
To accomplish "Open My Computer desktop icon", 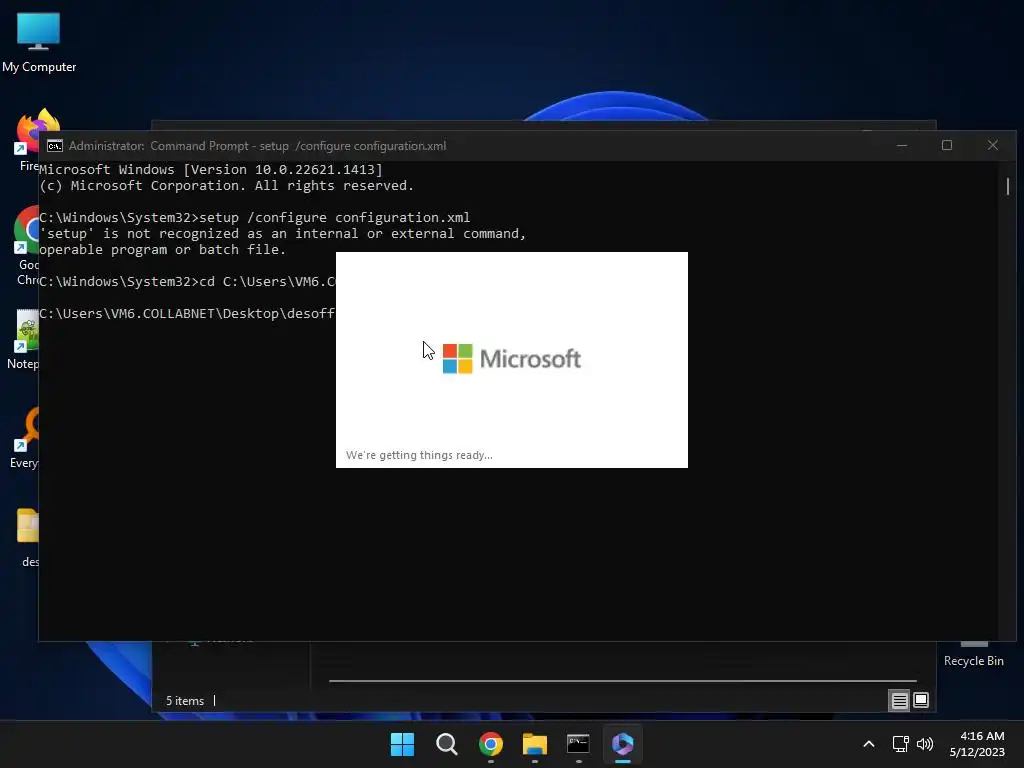I will (39, 42).
